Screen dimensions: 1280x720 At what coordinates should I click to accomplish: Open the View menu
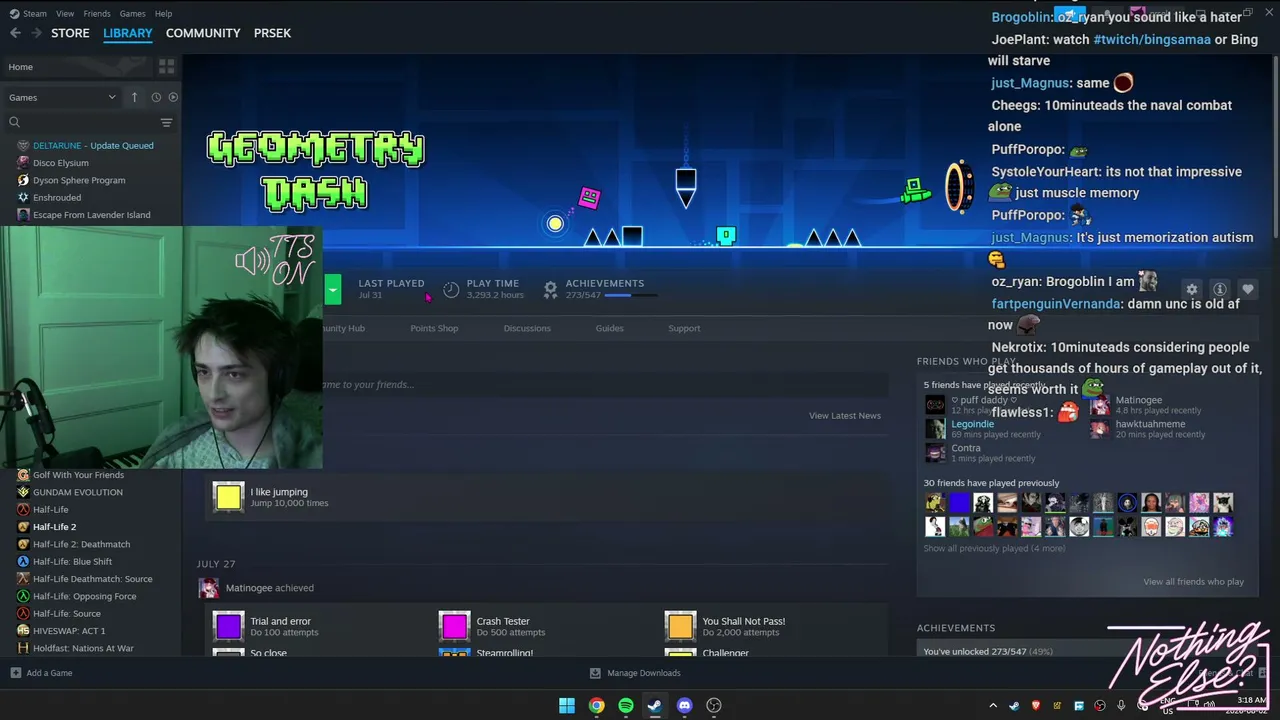(65, 14)
